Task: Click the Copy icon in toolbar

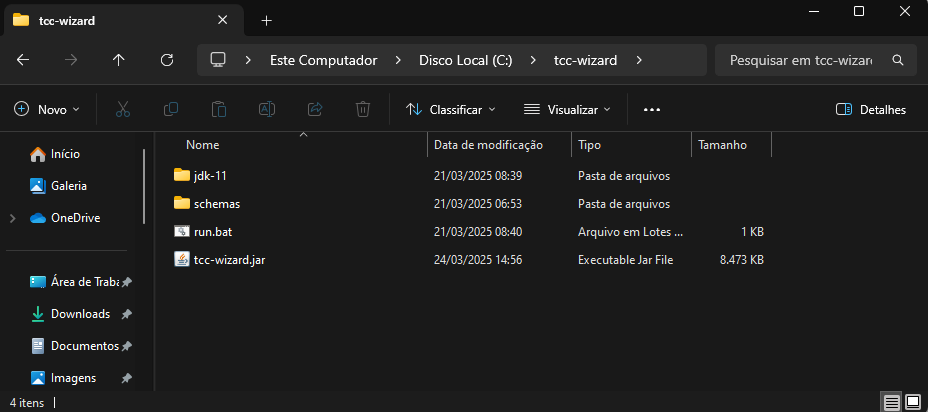Action: coord(171,109)
